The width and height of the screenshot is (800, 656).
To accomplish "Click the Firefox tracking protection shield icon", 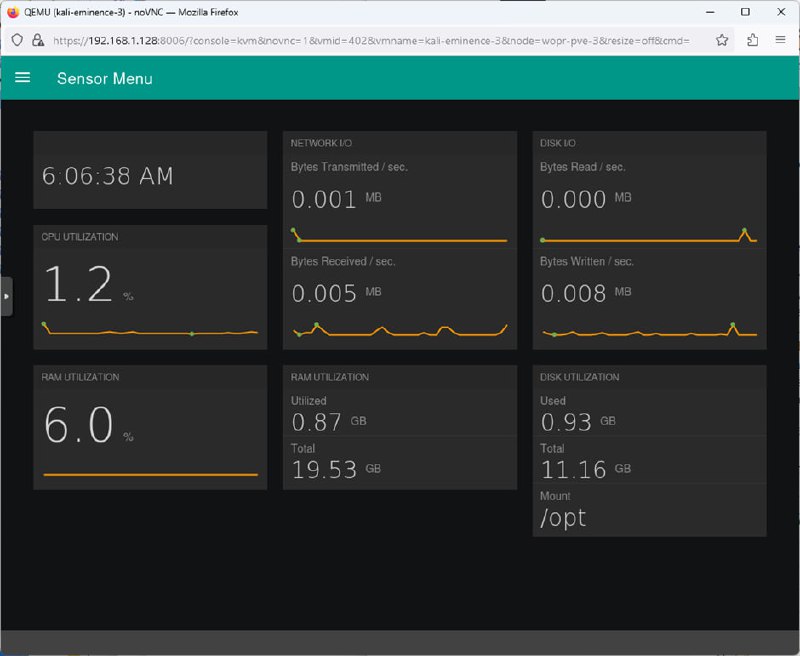I will 17,41.
